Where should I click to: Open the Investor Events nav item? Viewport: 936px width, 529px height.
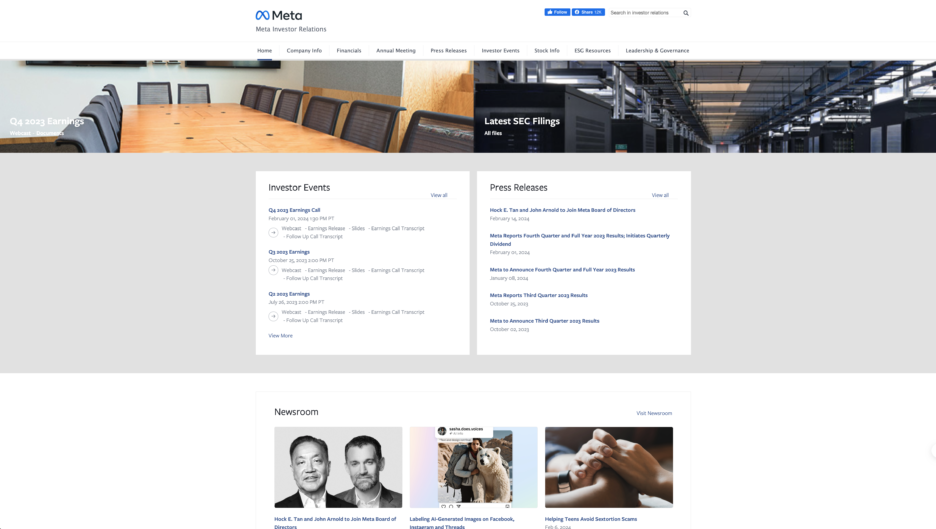click(500, 51)
